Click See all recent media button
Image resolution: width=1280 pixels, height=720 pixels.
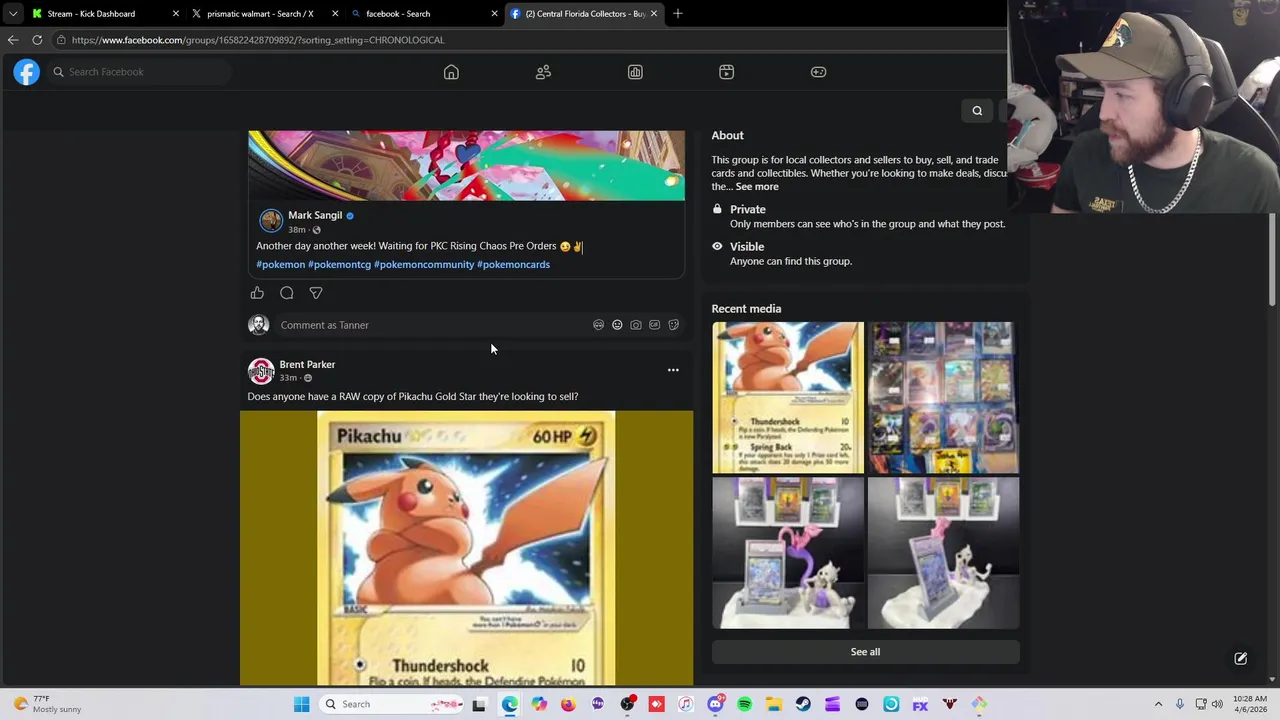(865, 652)
